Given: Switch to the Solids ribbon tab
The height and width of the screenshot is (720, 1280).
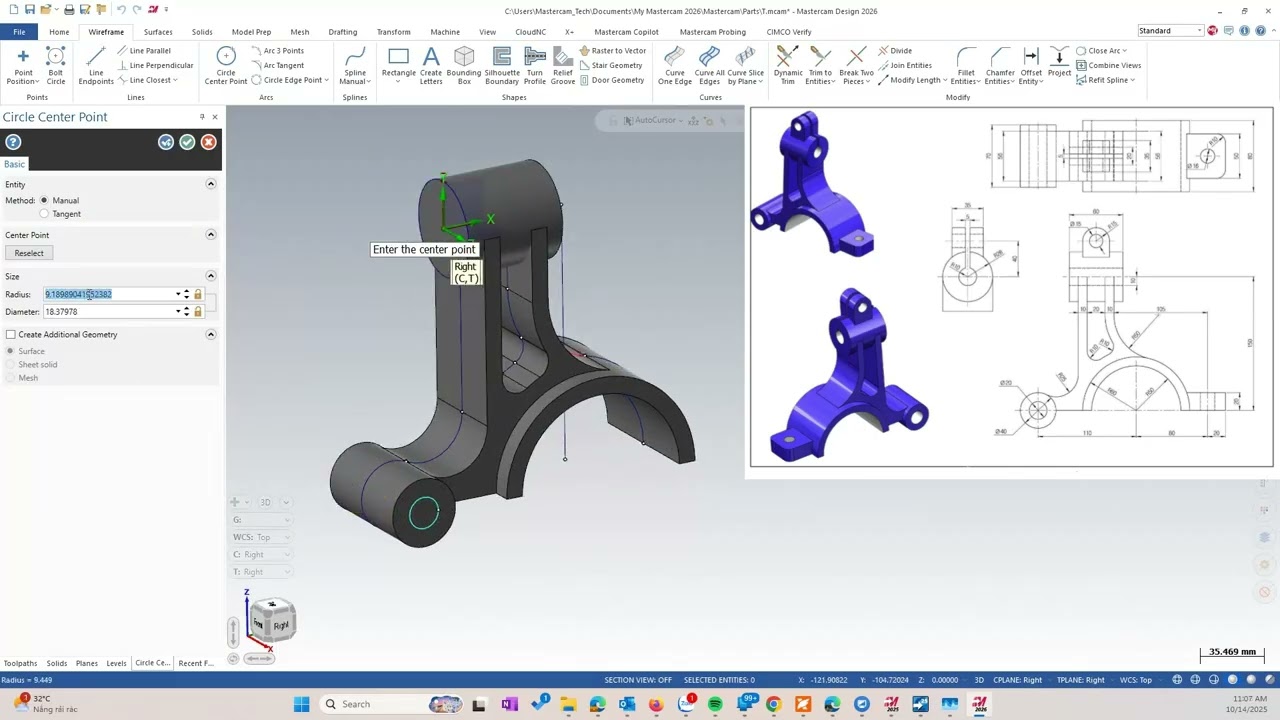Looking at the screenshot, I should click(x=202, y=32).
